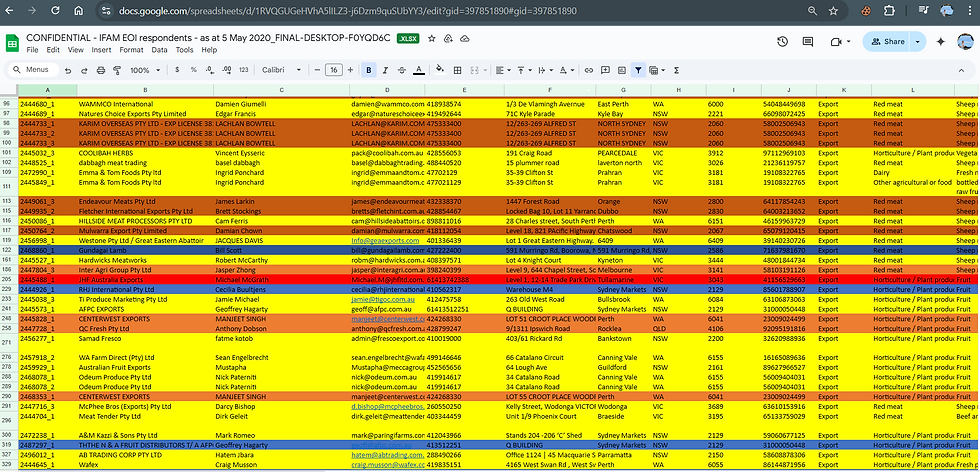Open the horizontal align dropdown

[x=503, y=70]
